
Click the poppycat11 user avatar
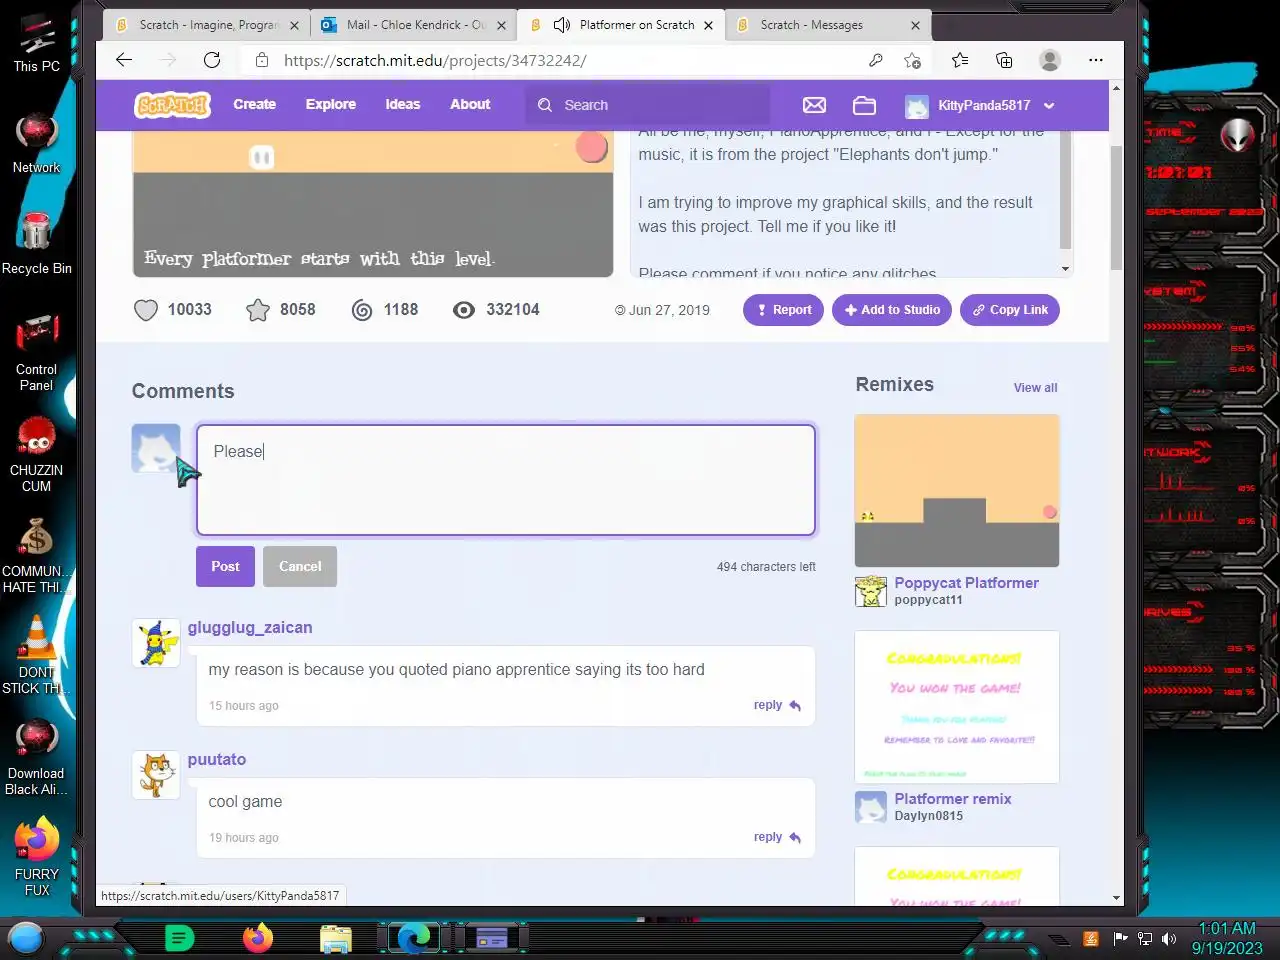coord(871,591)
